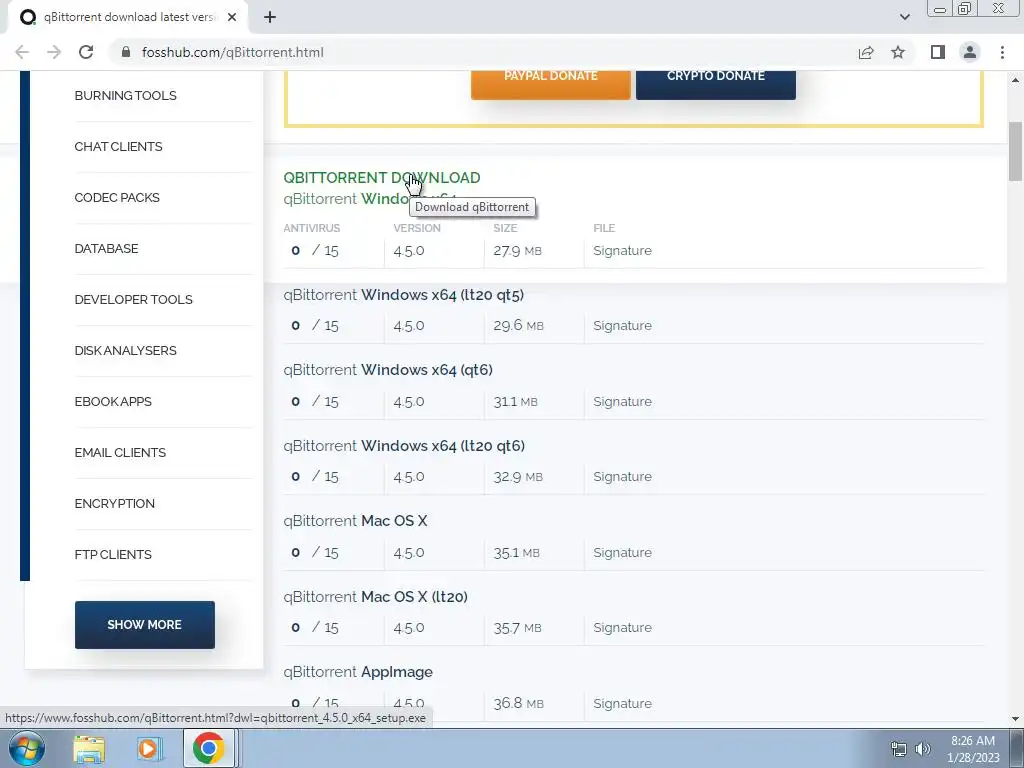The image size is (1024, 768).
Task: Click the taskbar clock showing 8:26 AM
Action: pos(973,749)
